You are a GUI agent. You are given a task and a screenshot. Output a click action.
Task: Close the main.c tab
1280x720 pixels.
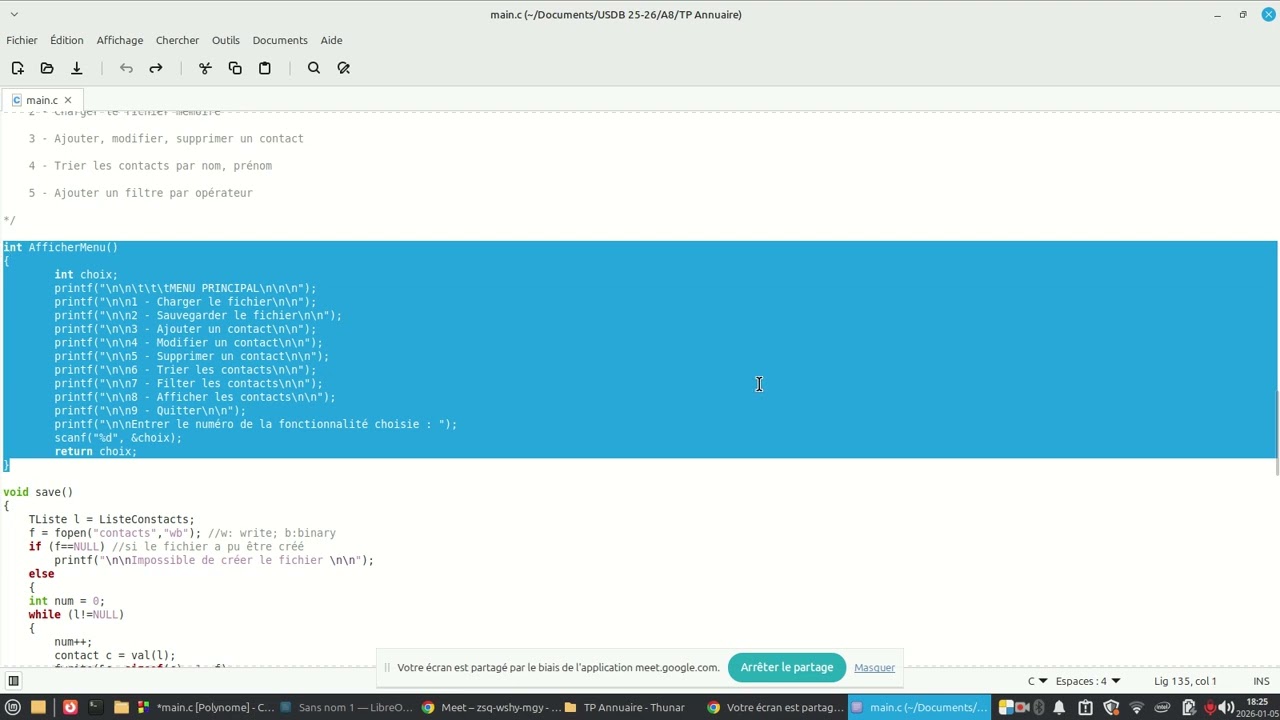(68, 100)
